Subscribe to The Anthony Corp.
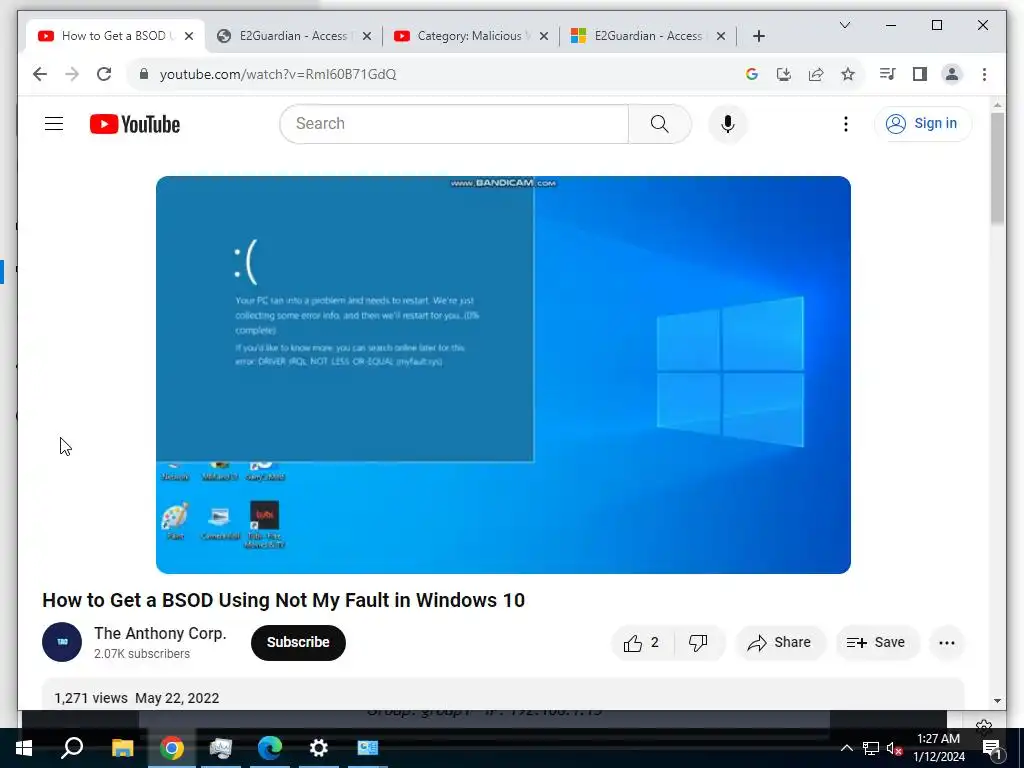The image size is (1024, 768). pos(298,643)
